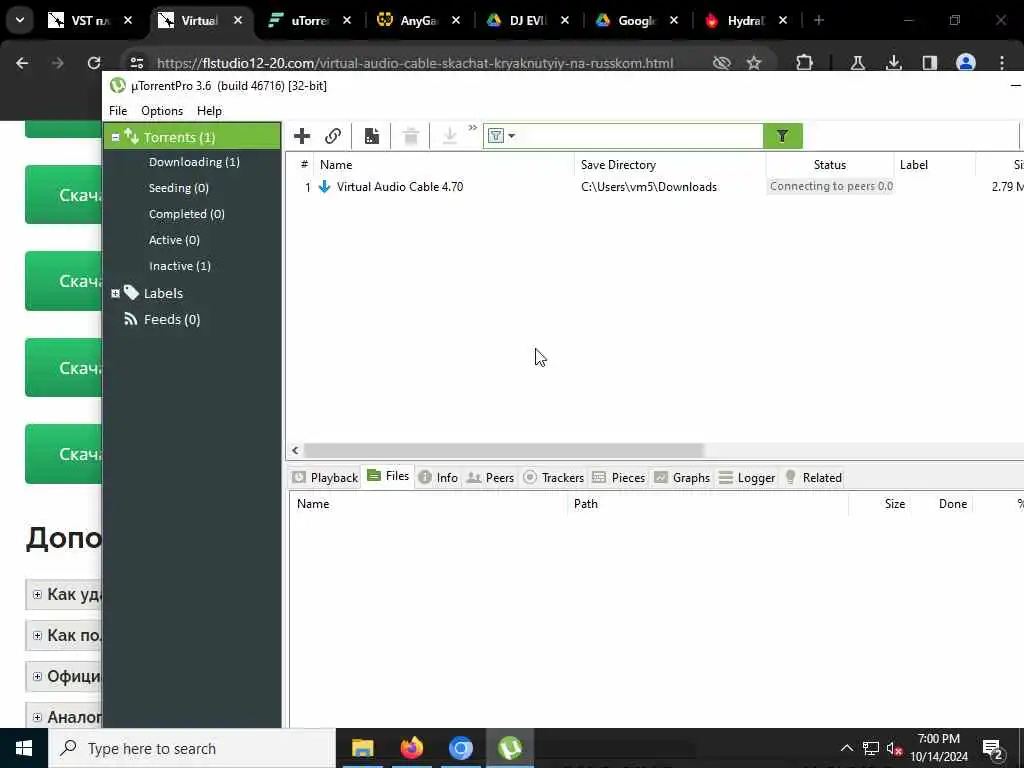The height and width of the screenshot is (768, 1024).
Task: Select the Completed (0) category
Action: 186,214
